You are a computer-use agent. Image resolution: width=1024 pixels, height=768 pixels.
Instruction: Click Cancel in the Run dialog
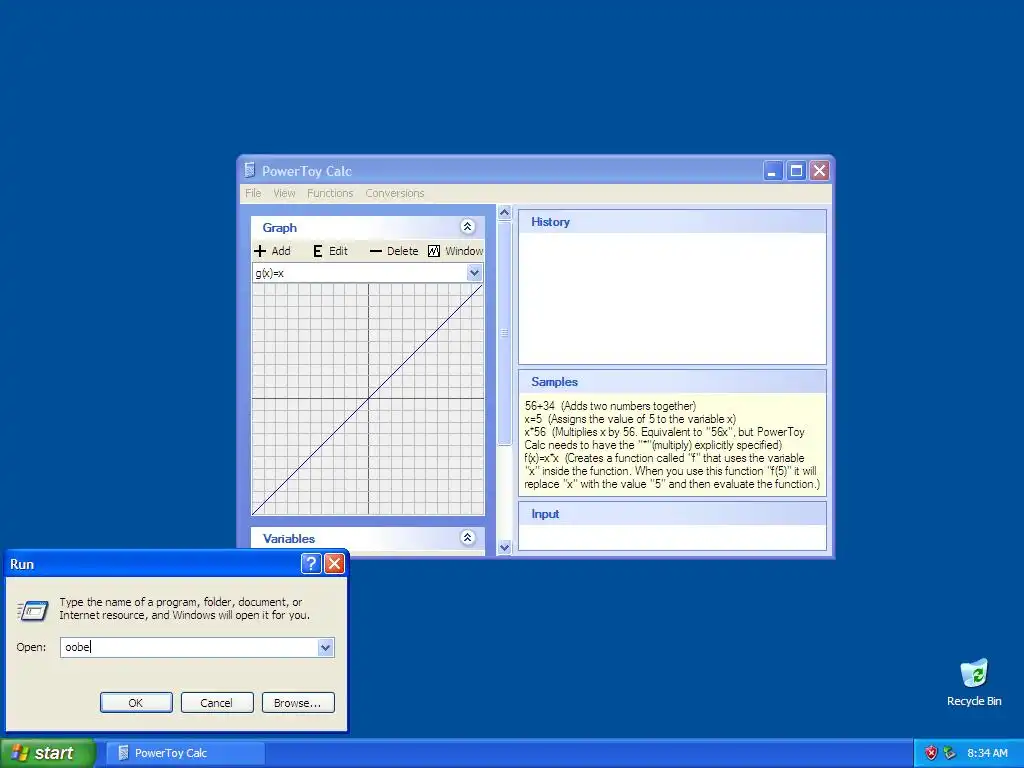(x=217, y=703)
